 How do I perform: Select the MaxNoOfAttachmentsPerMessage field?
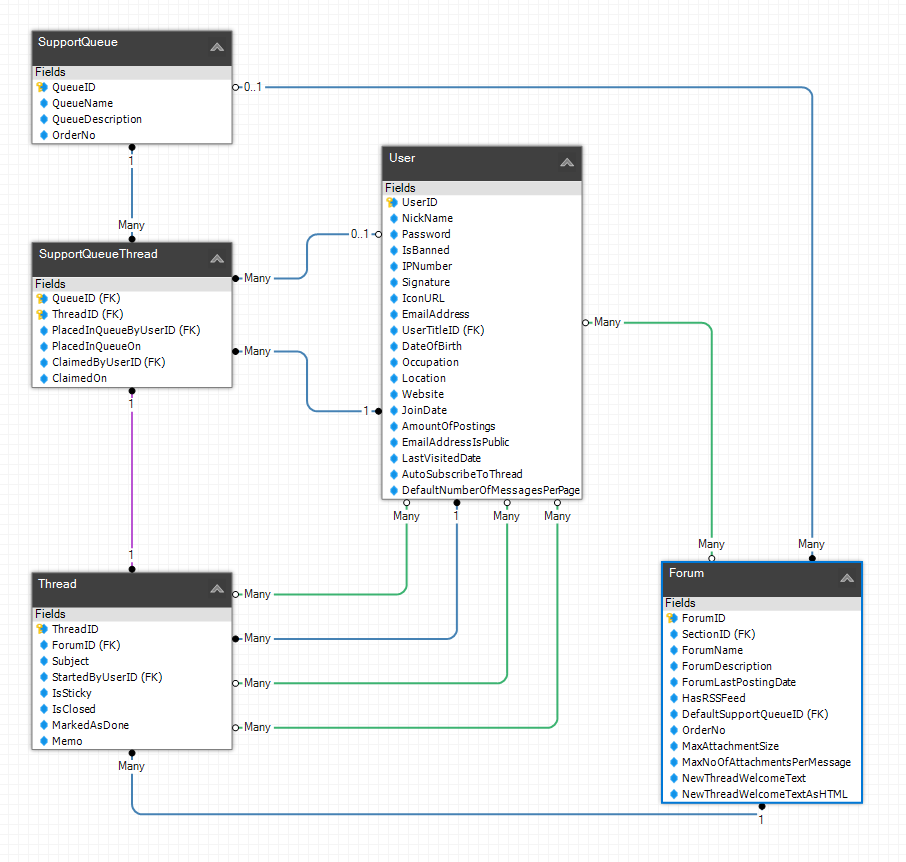coord(762,762)
